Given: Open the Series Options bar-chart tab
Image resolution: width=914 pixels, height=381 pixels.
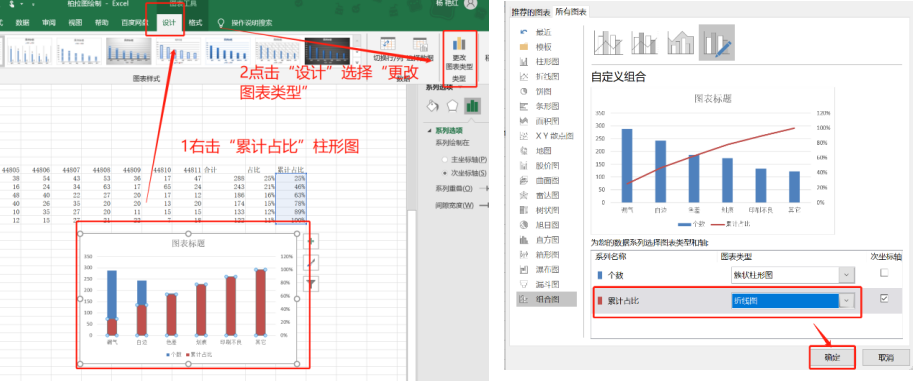Looking at the screenshot, I should click(x=472, y=105).
